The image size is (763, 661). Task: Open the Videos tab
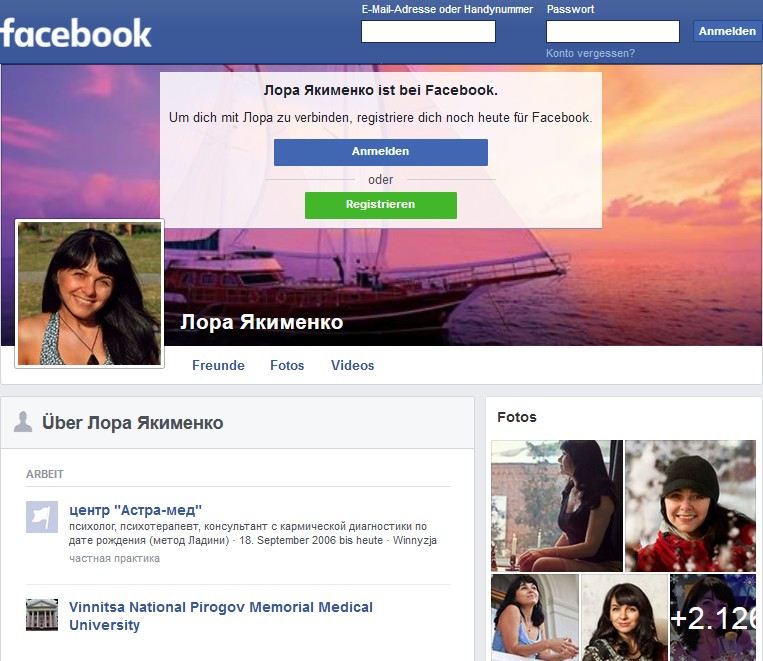[352, 365]
